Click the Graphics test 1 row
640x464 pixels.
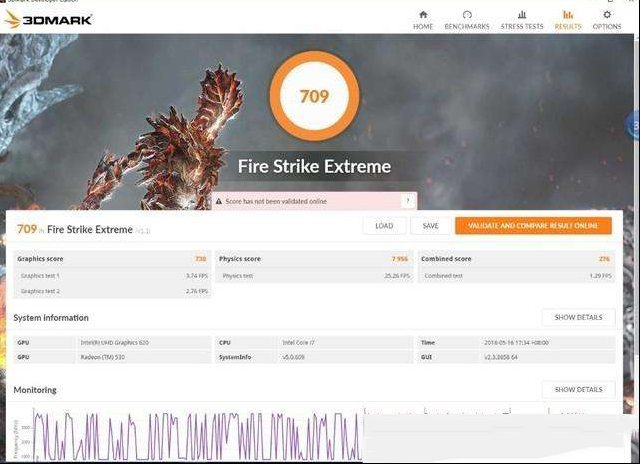112,276
